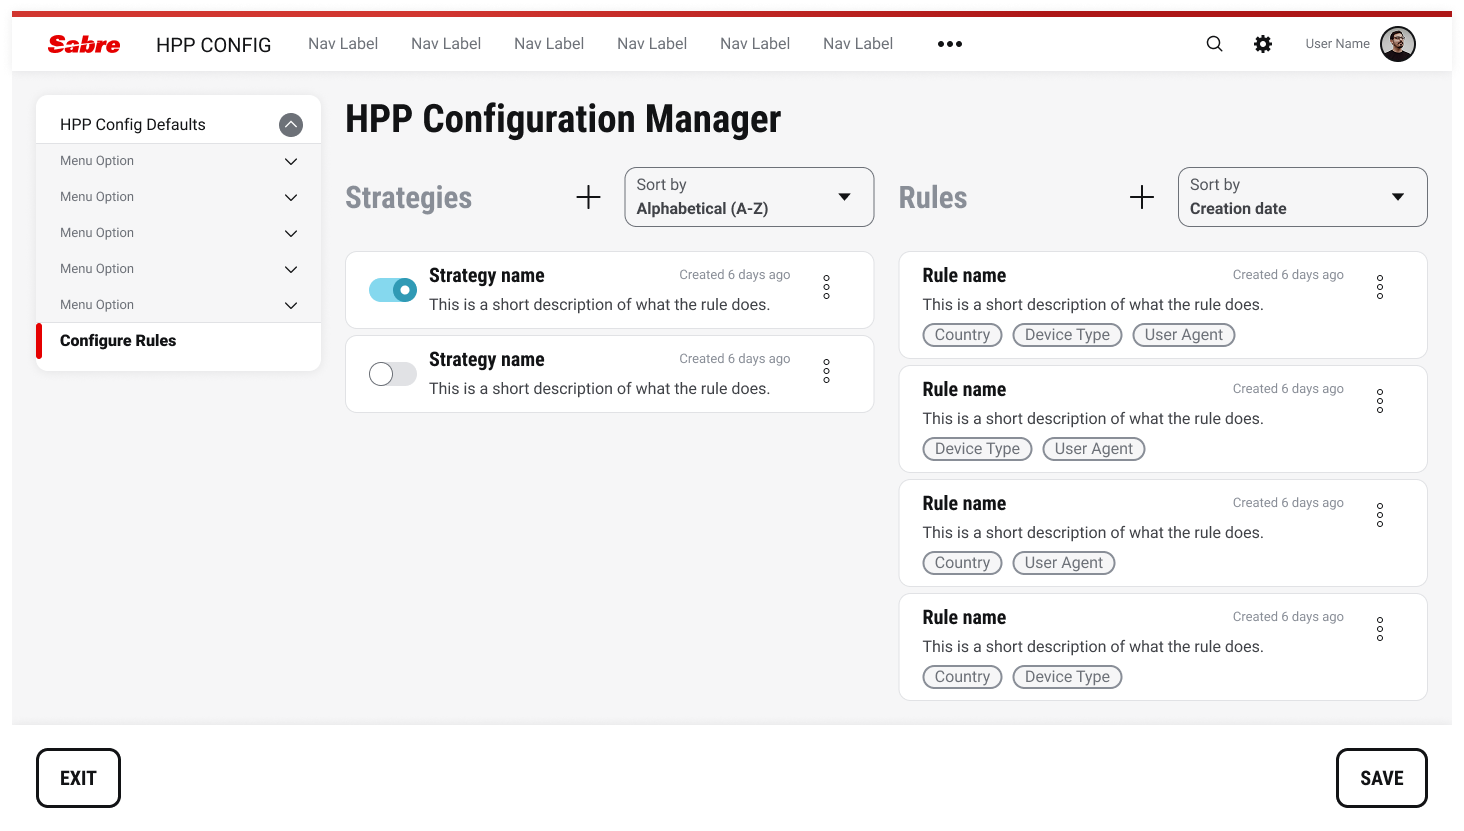
Task: Open kebab menu of rule with three tags
Action: (x=1380, y=287)
